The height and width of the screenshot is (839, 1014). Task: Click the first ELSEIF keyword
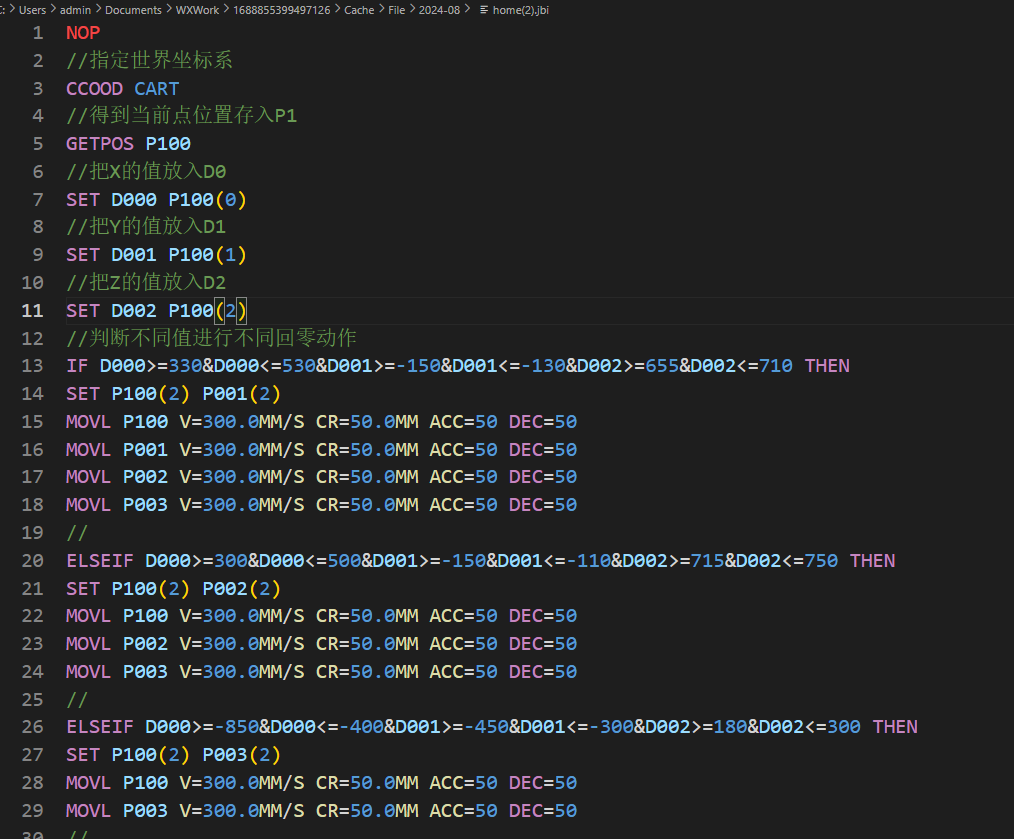(100, 560)
